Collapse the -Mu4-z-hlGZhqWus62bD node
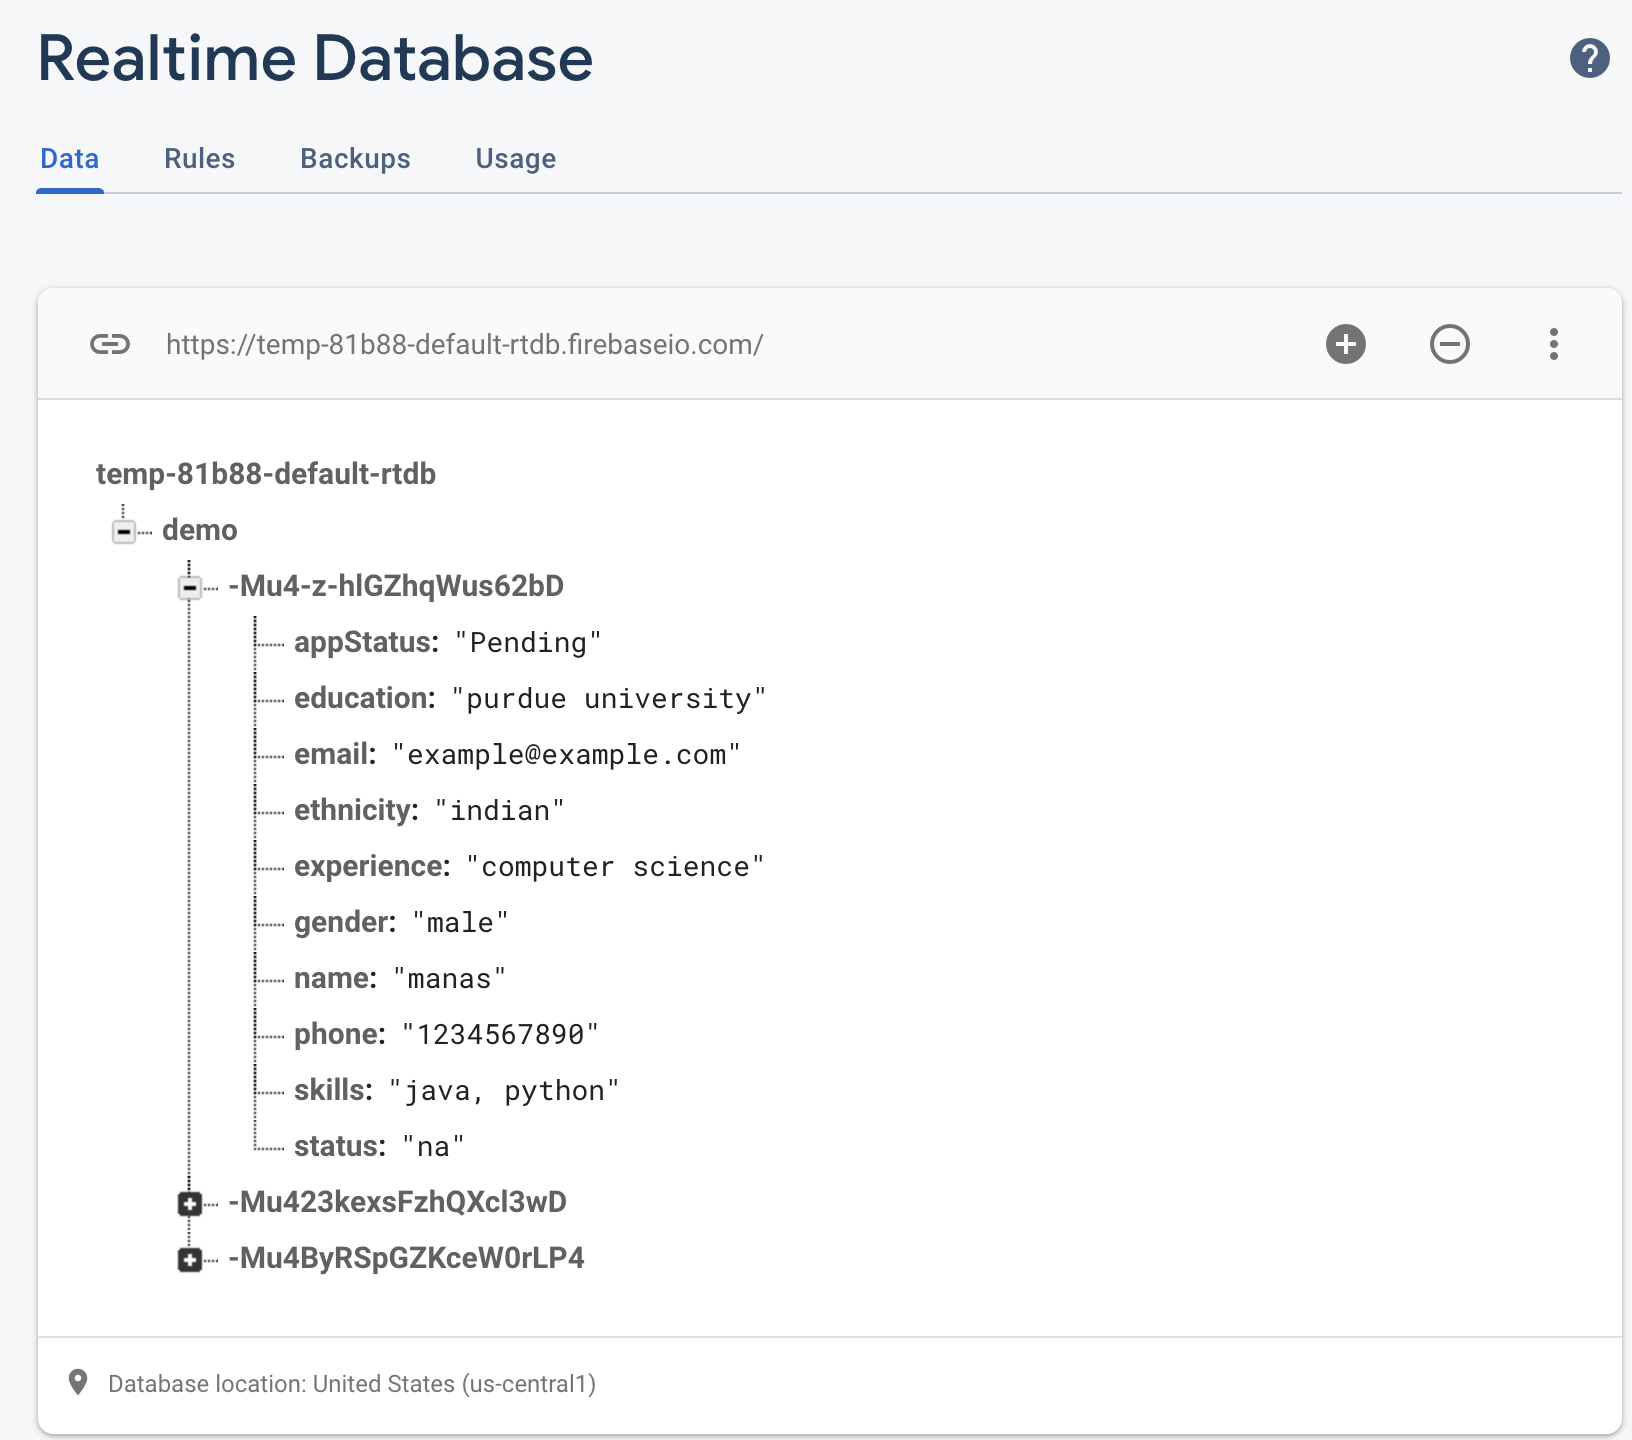 pos(190,587)
